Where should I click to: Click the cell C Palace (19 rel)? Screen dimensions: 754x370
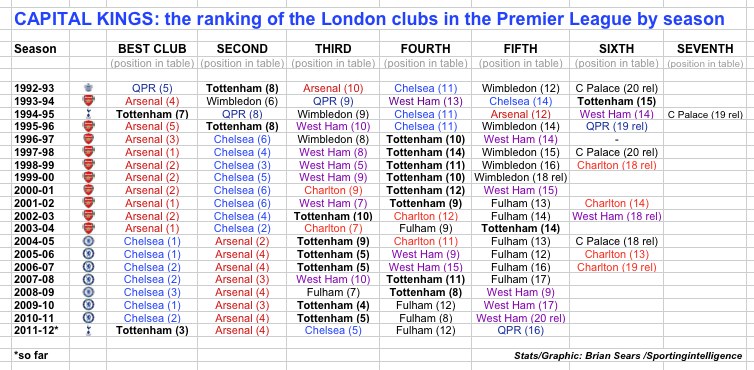(705, 115)
